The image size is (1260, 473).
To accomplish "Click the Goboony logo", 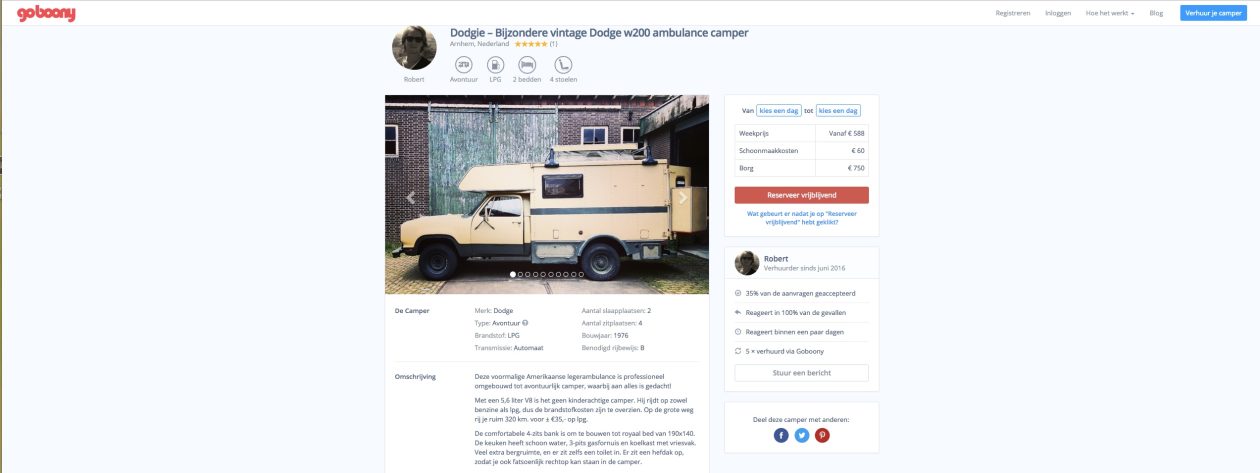I will (x=46, y=13).
